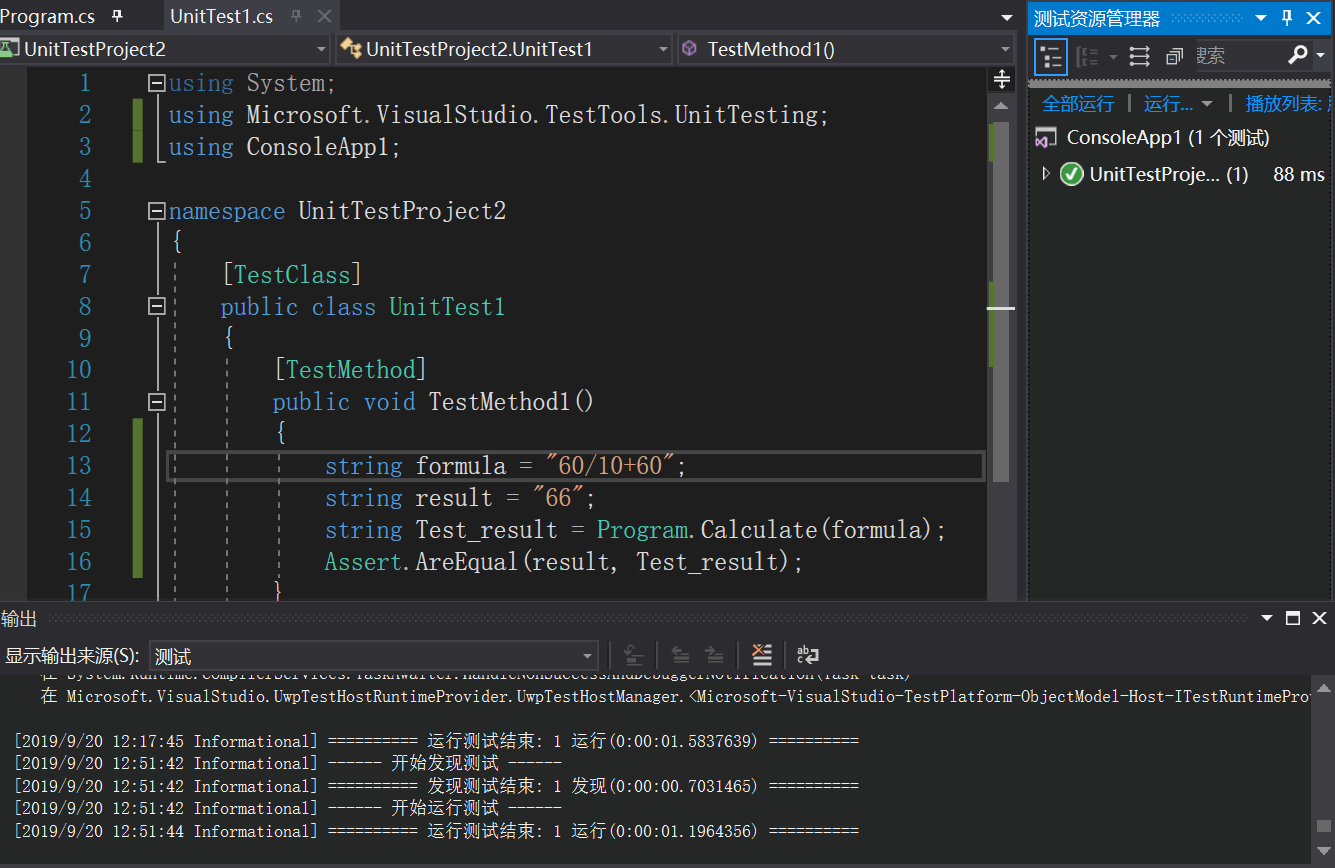
Task: Open the UnitTestProject2 project dropdown
Action: pos(165,49)
